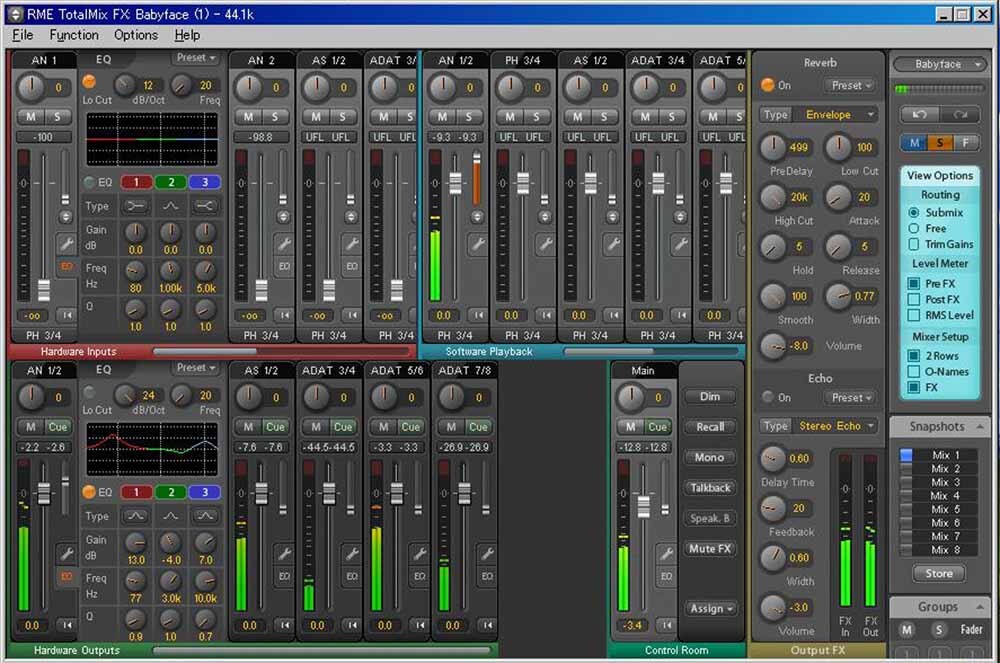Viewport: 1000px width, 663px height.
Task: Open wrench settings on ADAT 3/4 hardware output
Action: tap(351, 553)
